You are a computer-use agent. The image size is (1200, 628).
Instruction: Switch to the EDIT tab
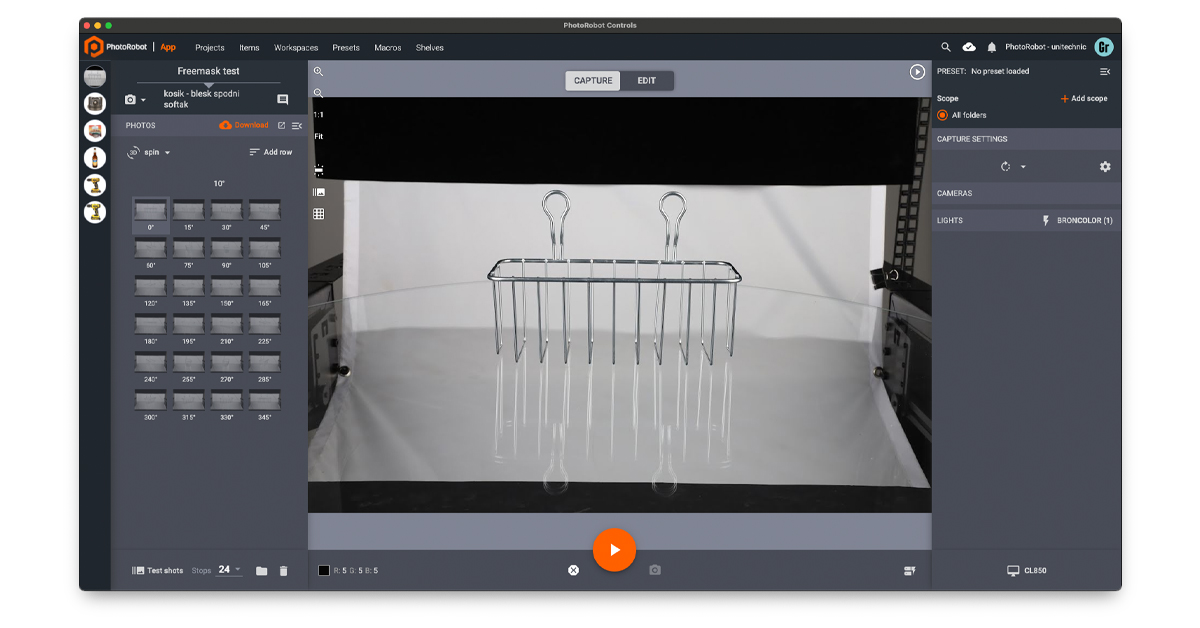pos(646,80)
